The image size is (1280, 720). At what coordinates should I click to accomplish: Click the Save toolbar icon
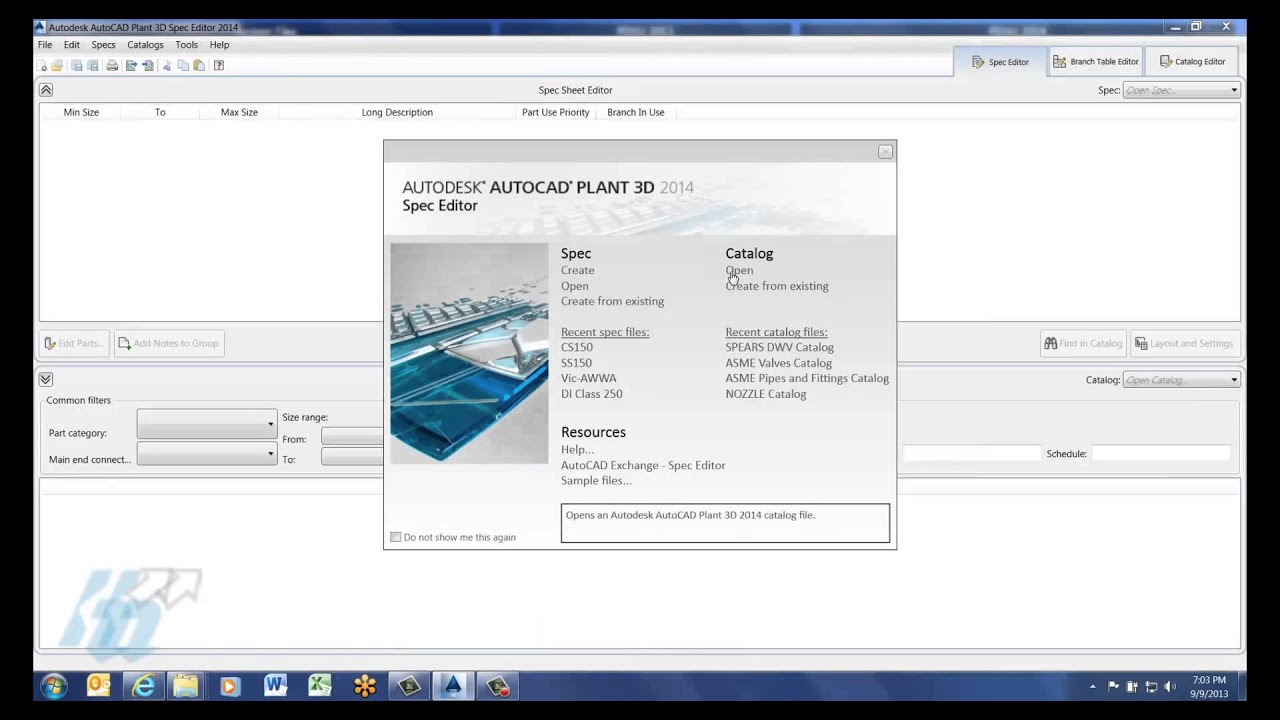[77, 66]
